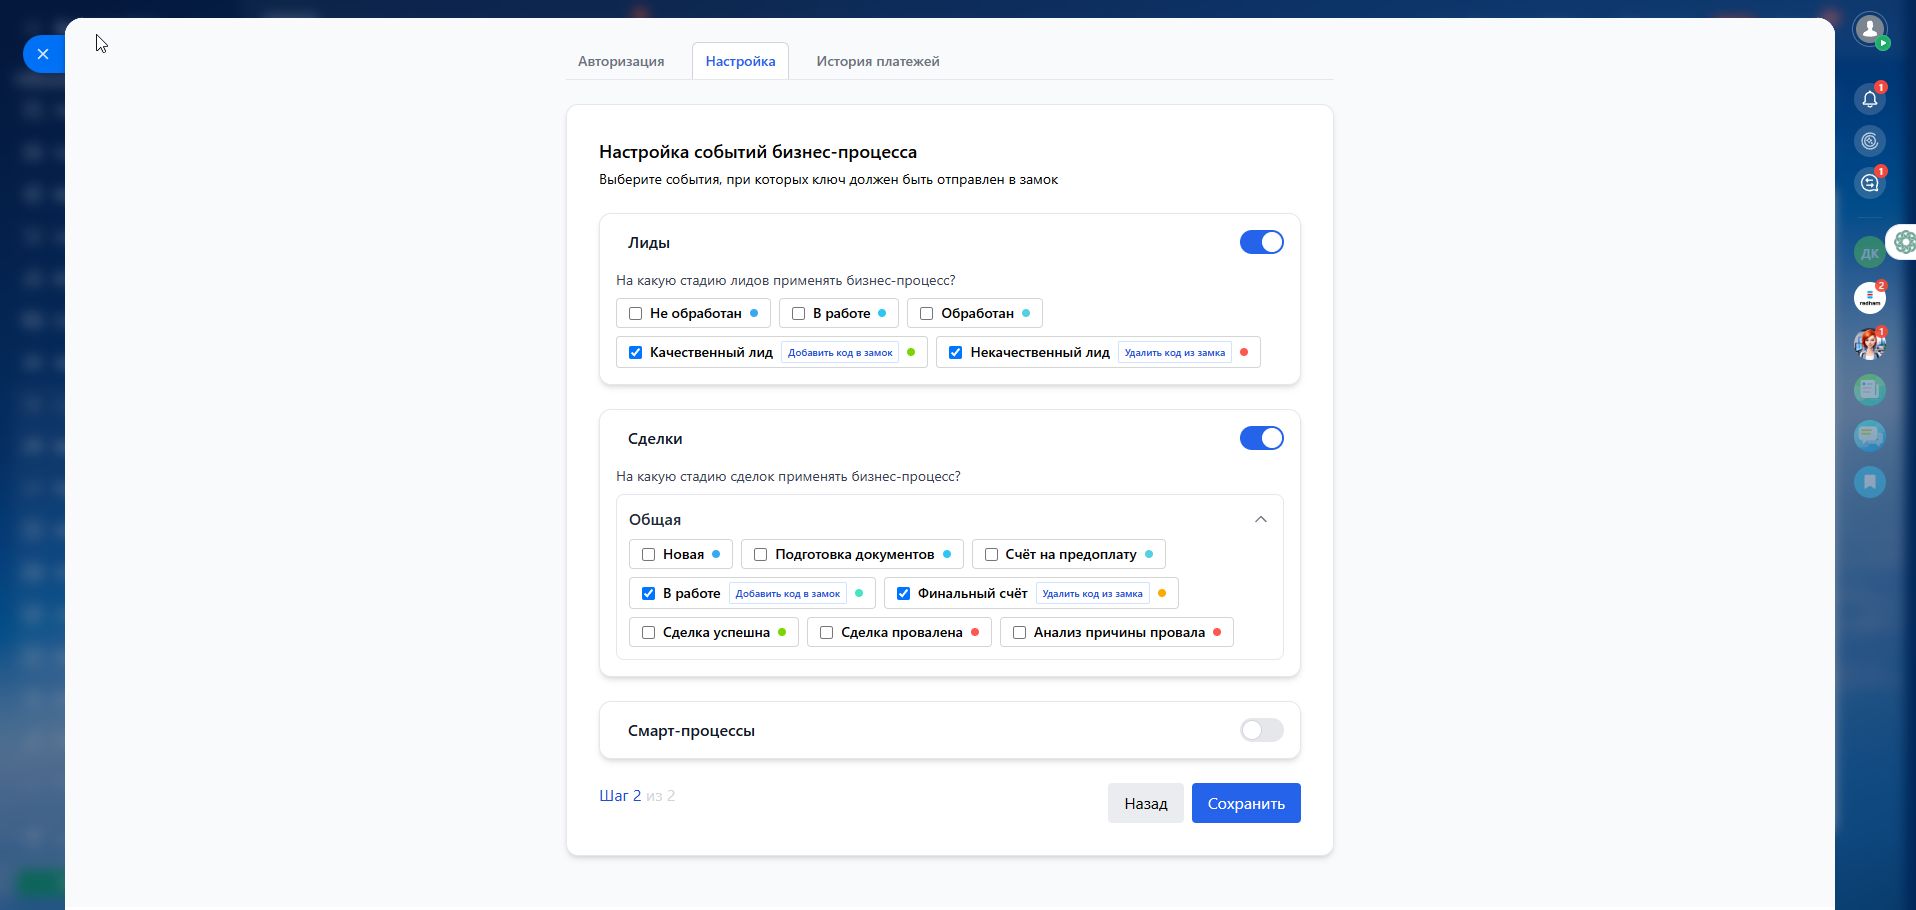Click the Сохранить button
The image size is (1916, 910).
click(x=1245, y=803)
